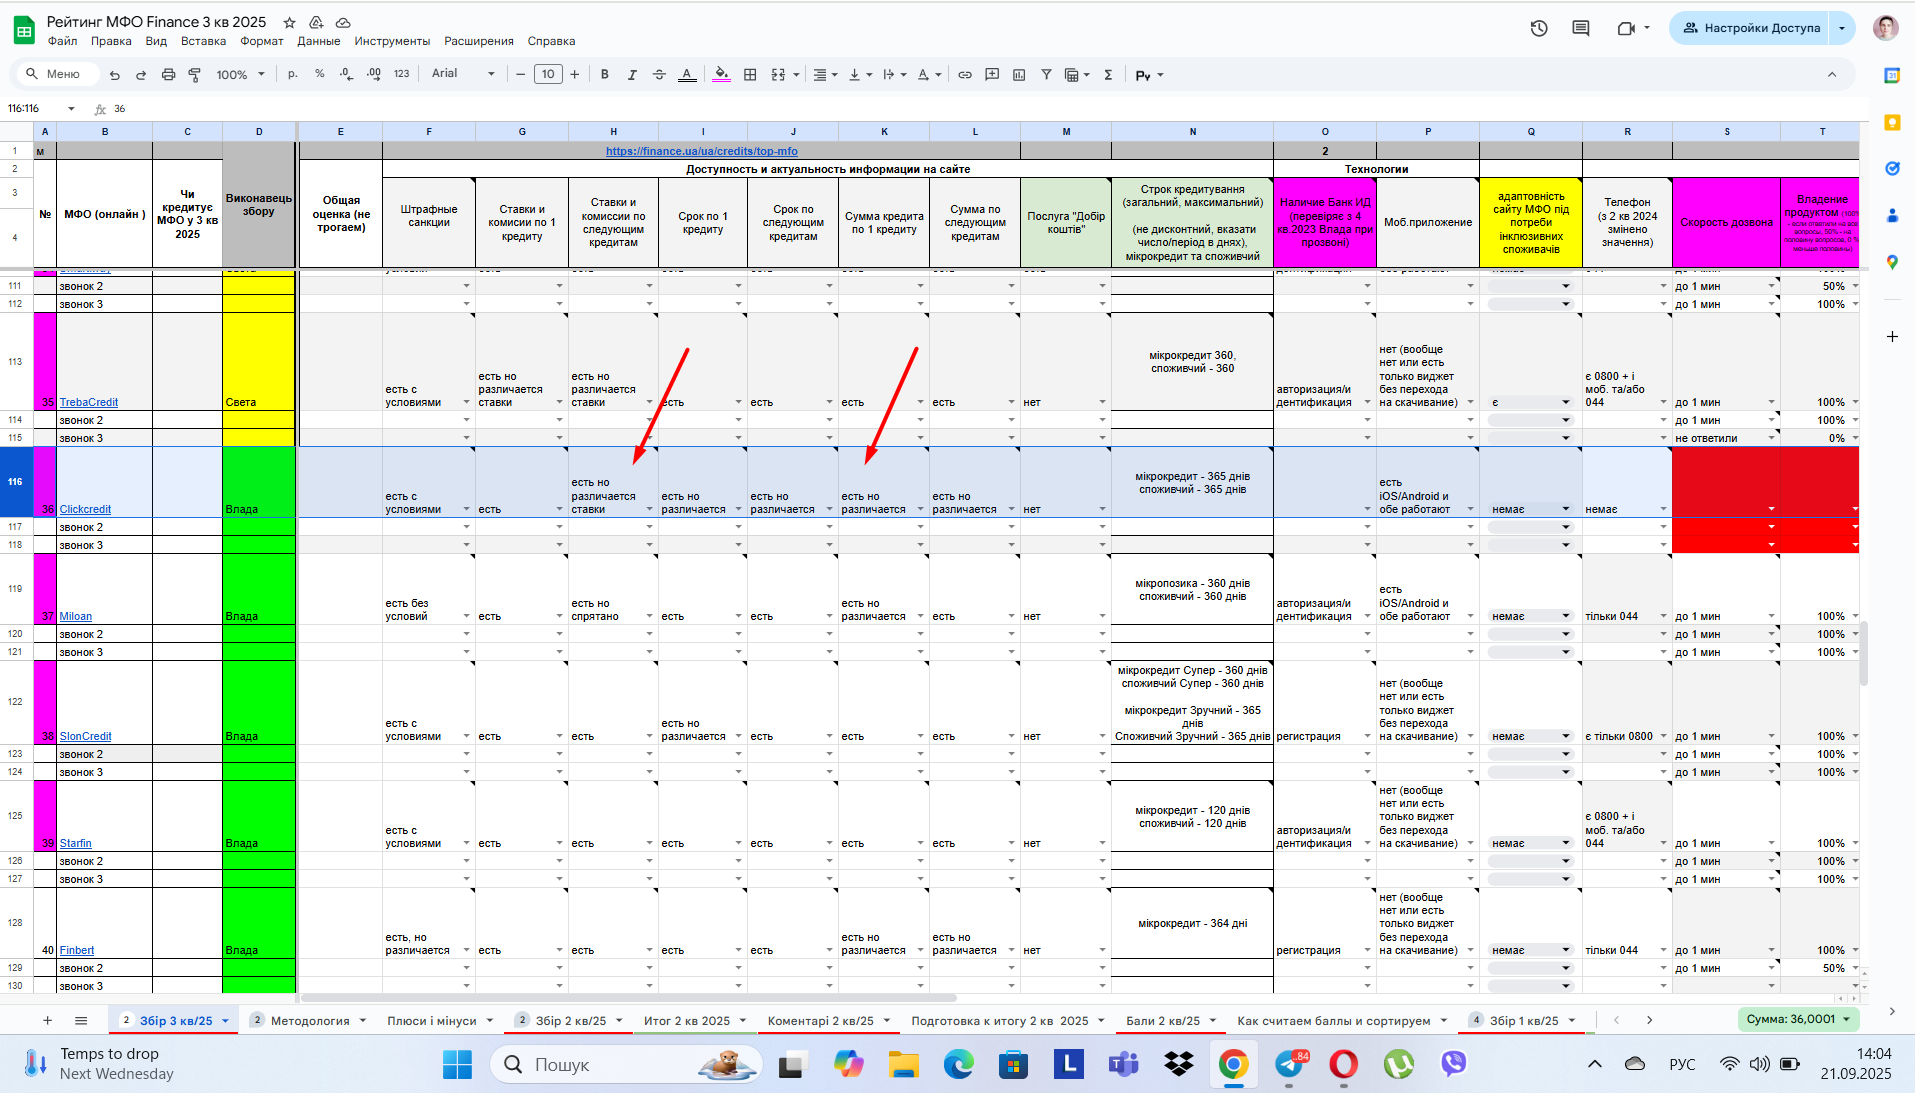Insert a link using toolbar icon

click(x=965, y=74)
